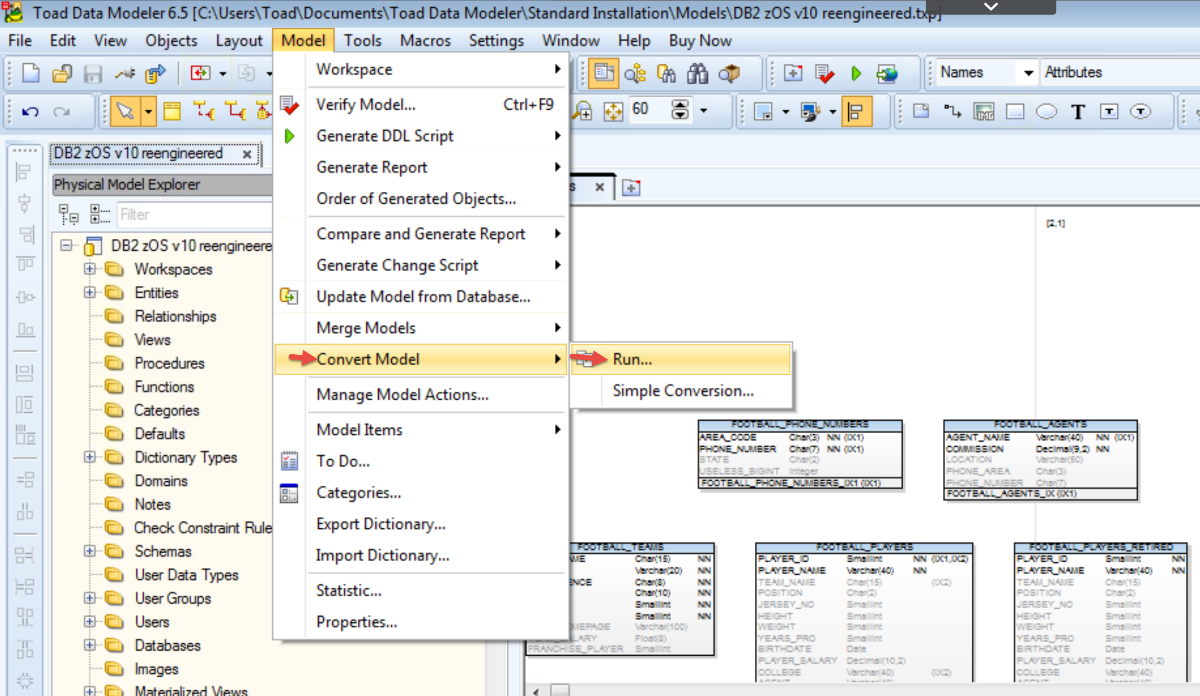Open a model file with the folder icon

62,73
